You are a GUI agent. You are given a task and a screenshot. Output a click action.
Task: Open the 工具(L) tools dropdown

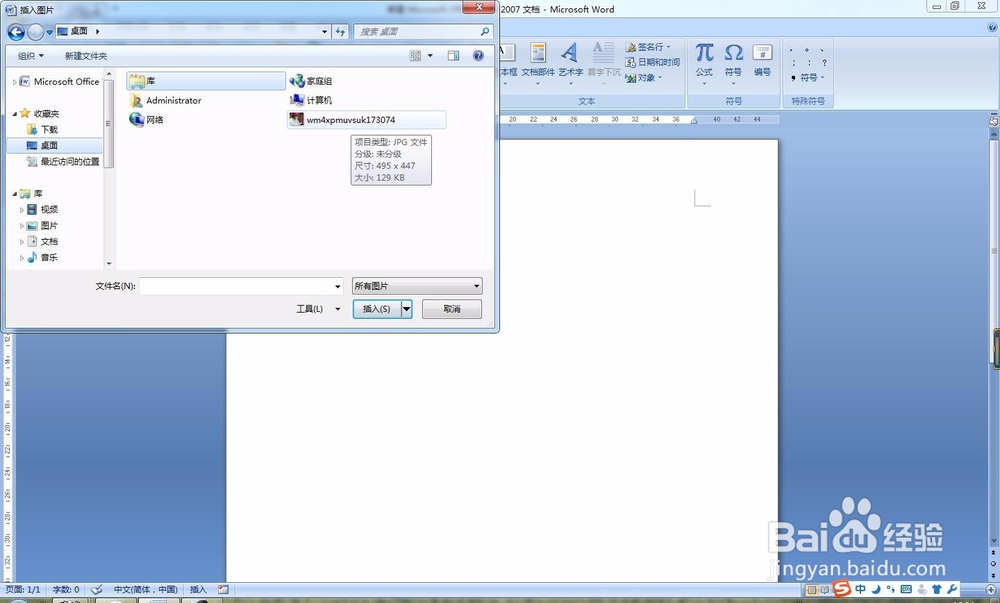[318, 309]
